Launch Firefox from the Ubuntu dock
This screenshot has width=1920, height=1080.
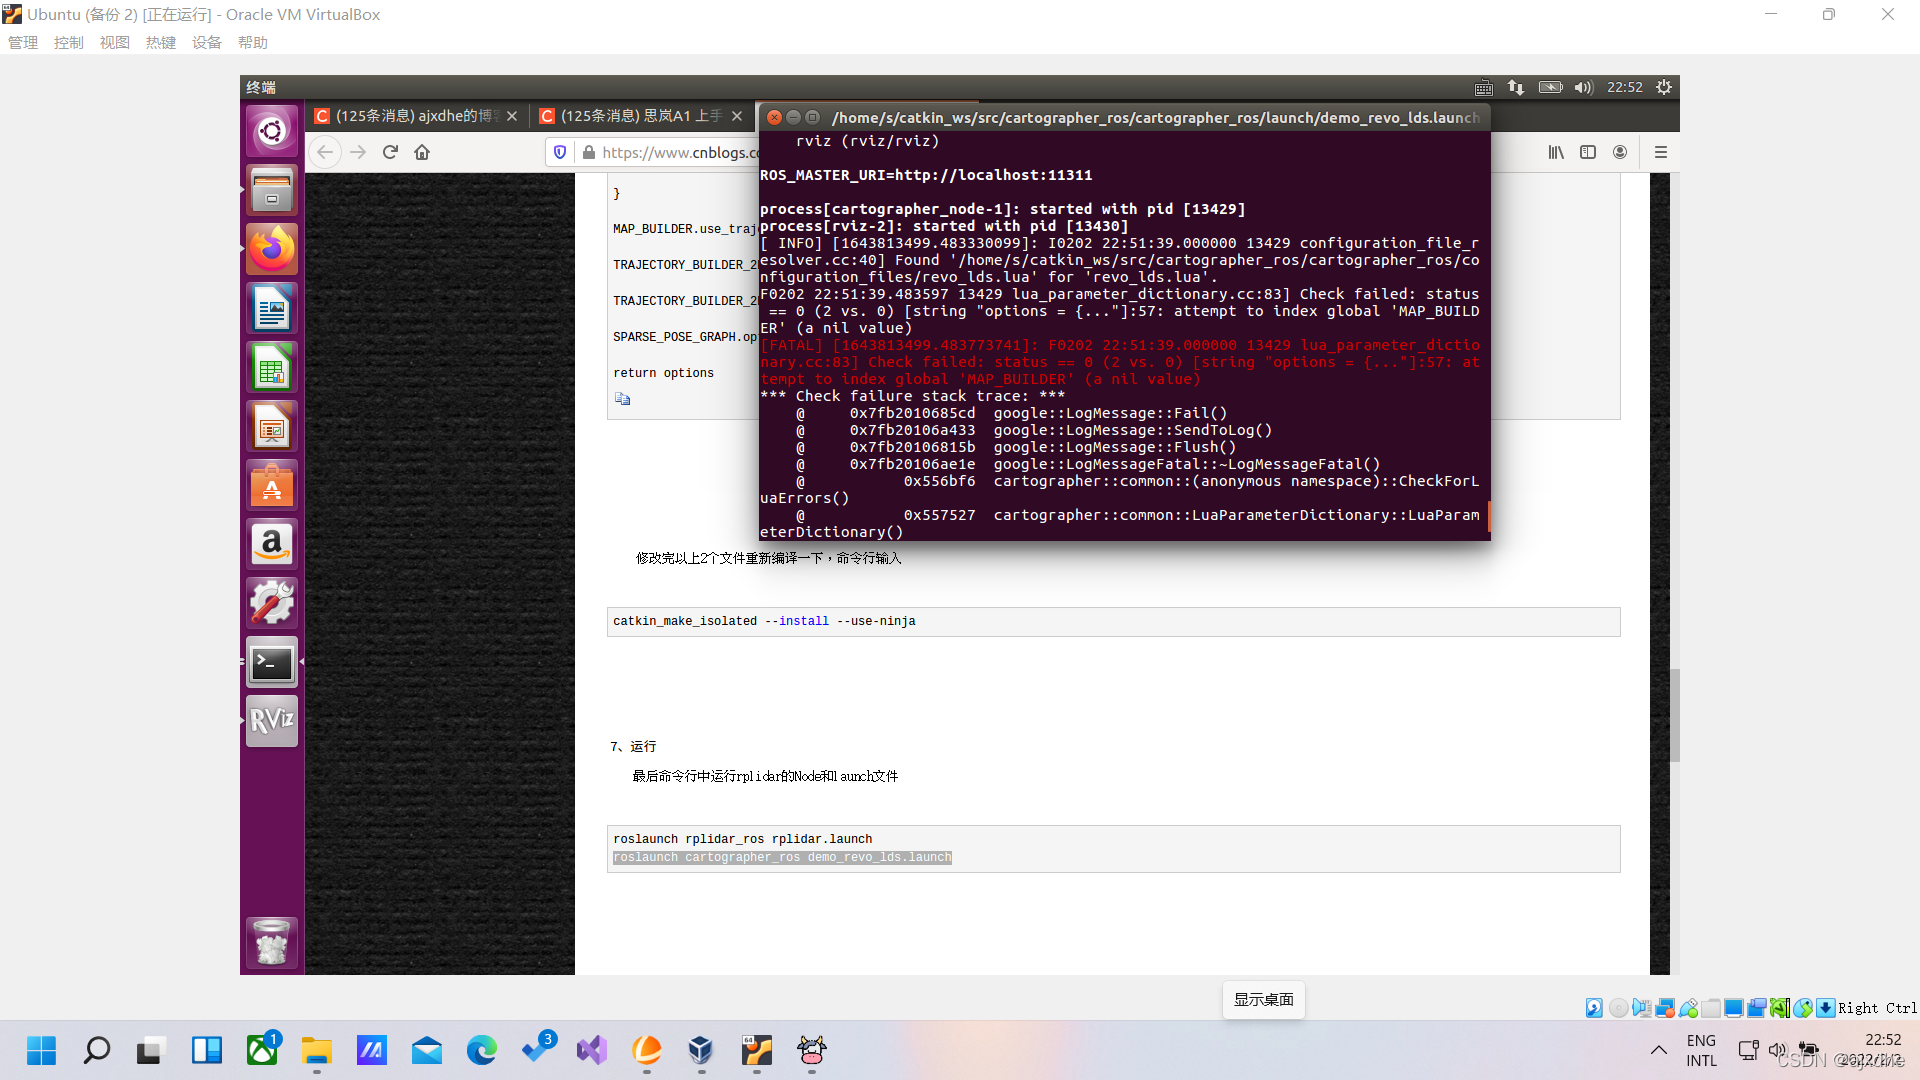(272, 249)
